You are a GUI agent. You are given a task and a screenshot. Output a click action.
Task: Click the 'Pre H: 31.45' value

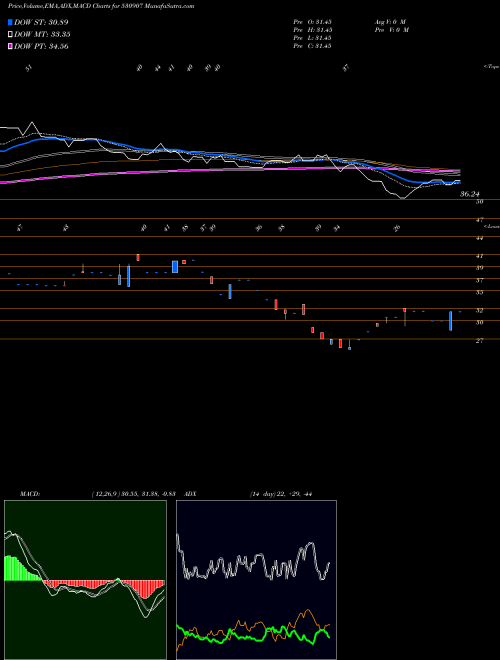tap(313, 30)
